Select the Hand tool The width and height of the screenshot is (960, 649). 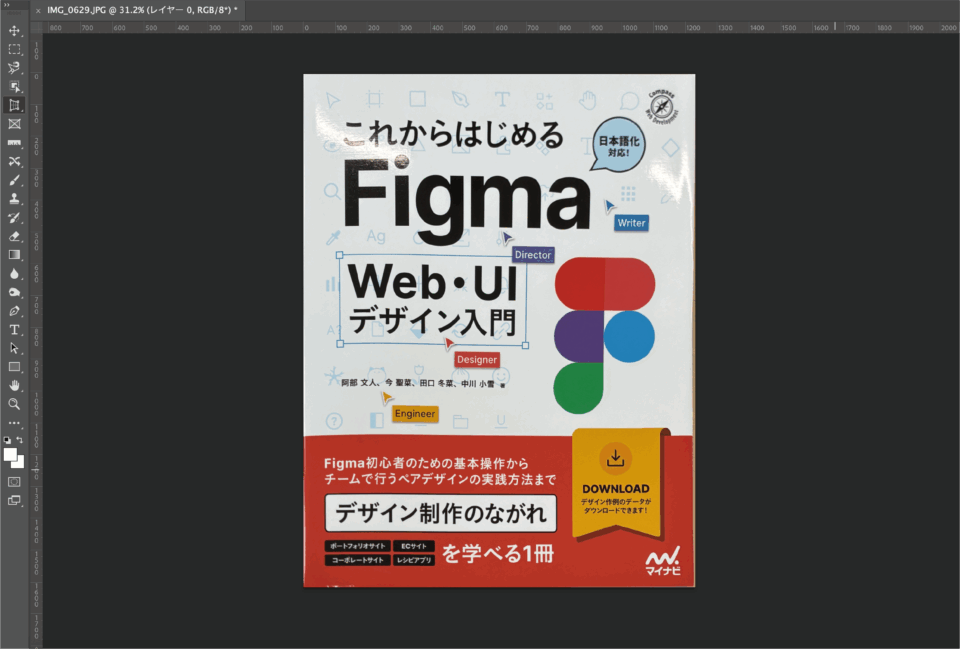pyautogui.click(x=14, y=386)
